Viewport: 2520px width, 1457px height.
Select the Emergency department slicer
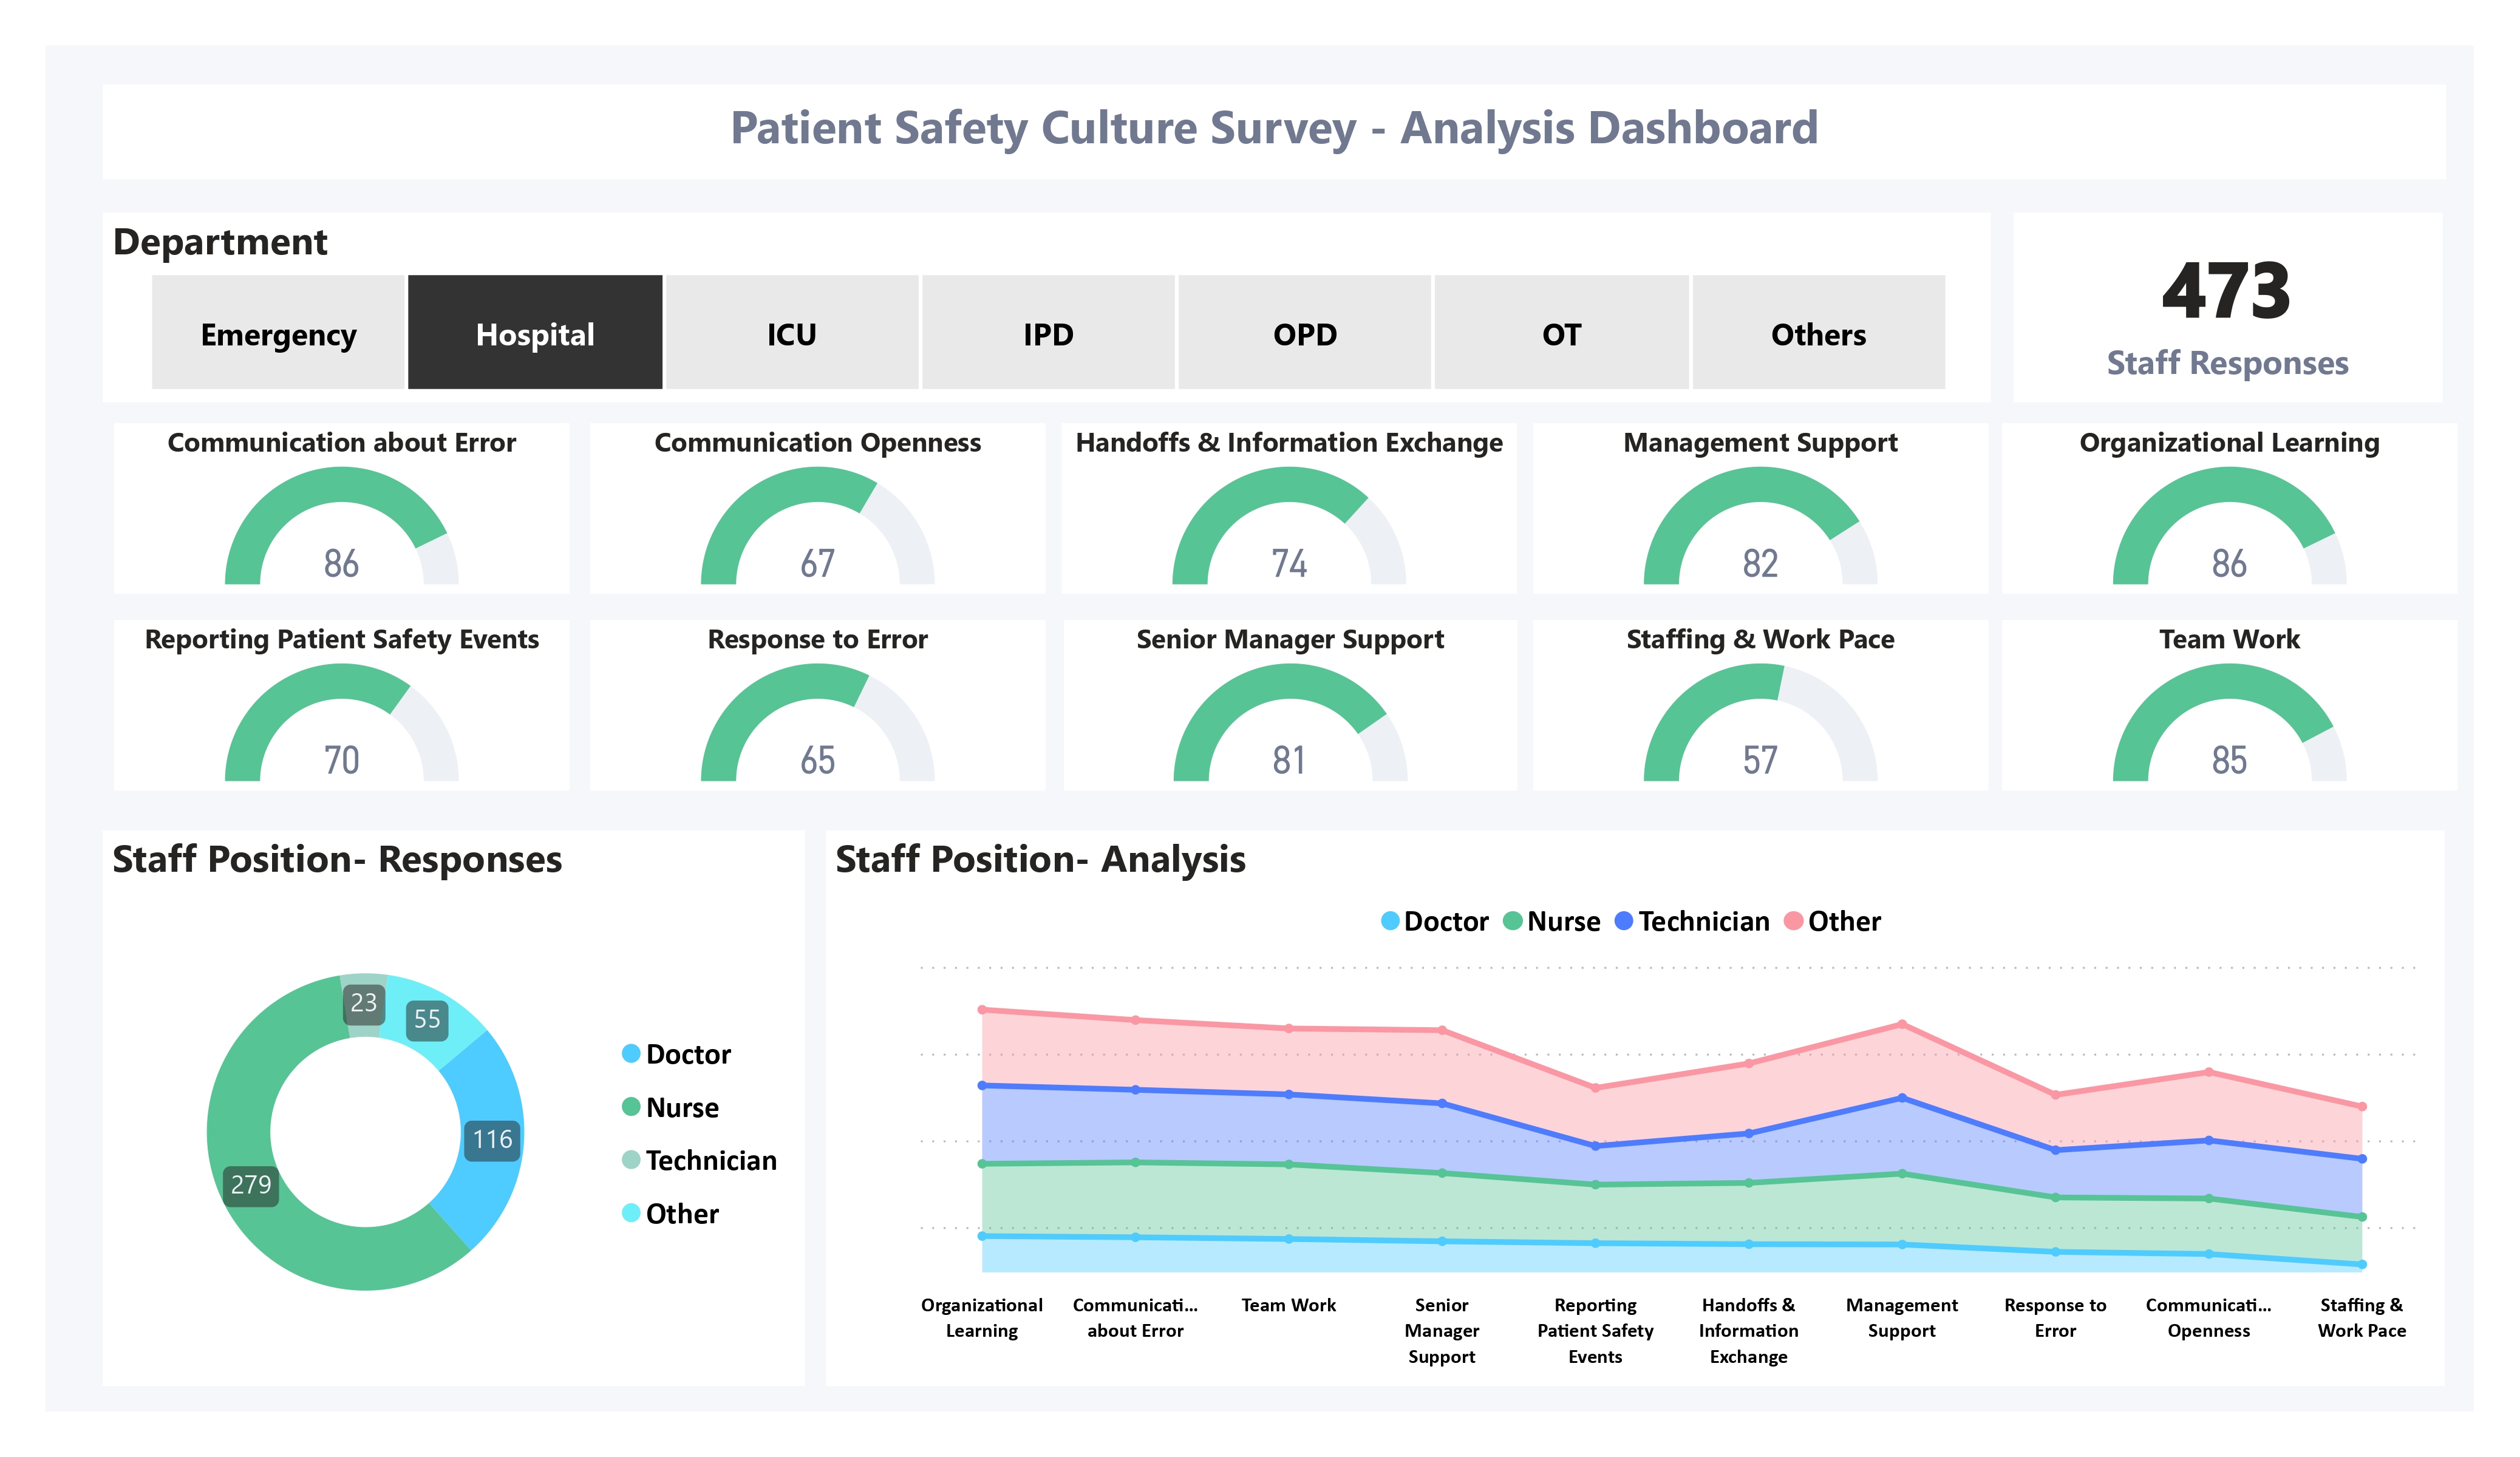pos(278,333)
